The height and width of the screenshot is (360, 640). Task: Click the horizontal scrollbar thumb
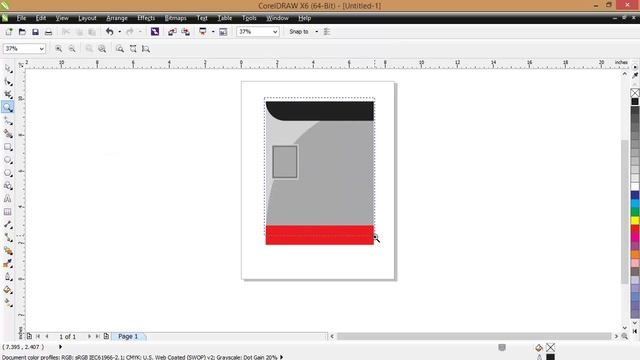(x=474, y=336)
